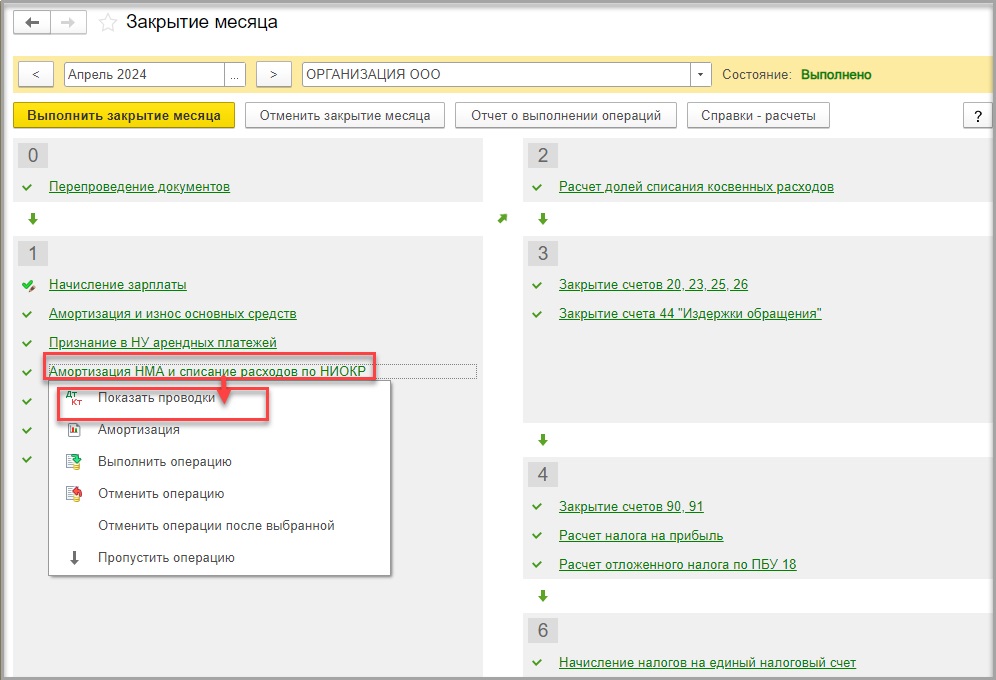This screenshot has width=996, height=680.
Task: Choose Отменить операцию from context menu
Action: pyautogui.click(x=161, y=493)
